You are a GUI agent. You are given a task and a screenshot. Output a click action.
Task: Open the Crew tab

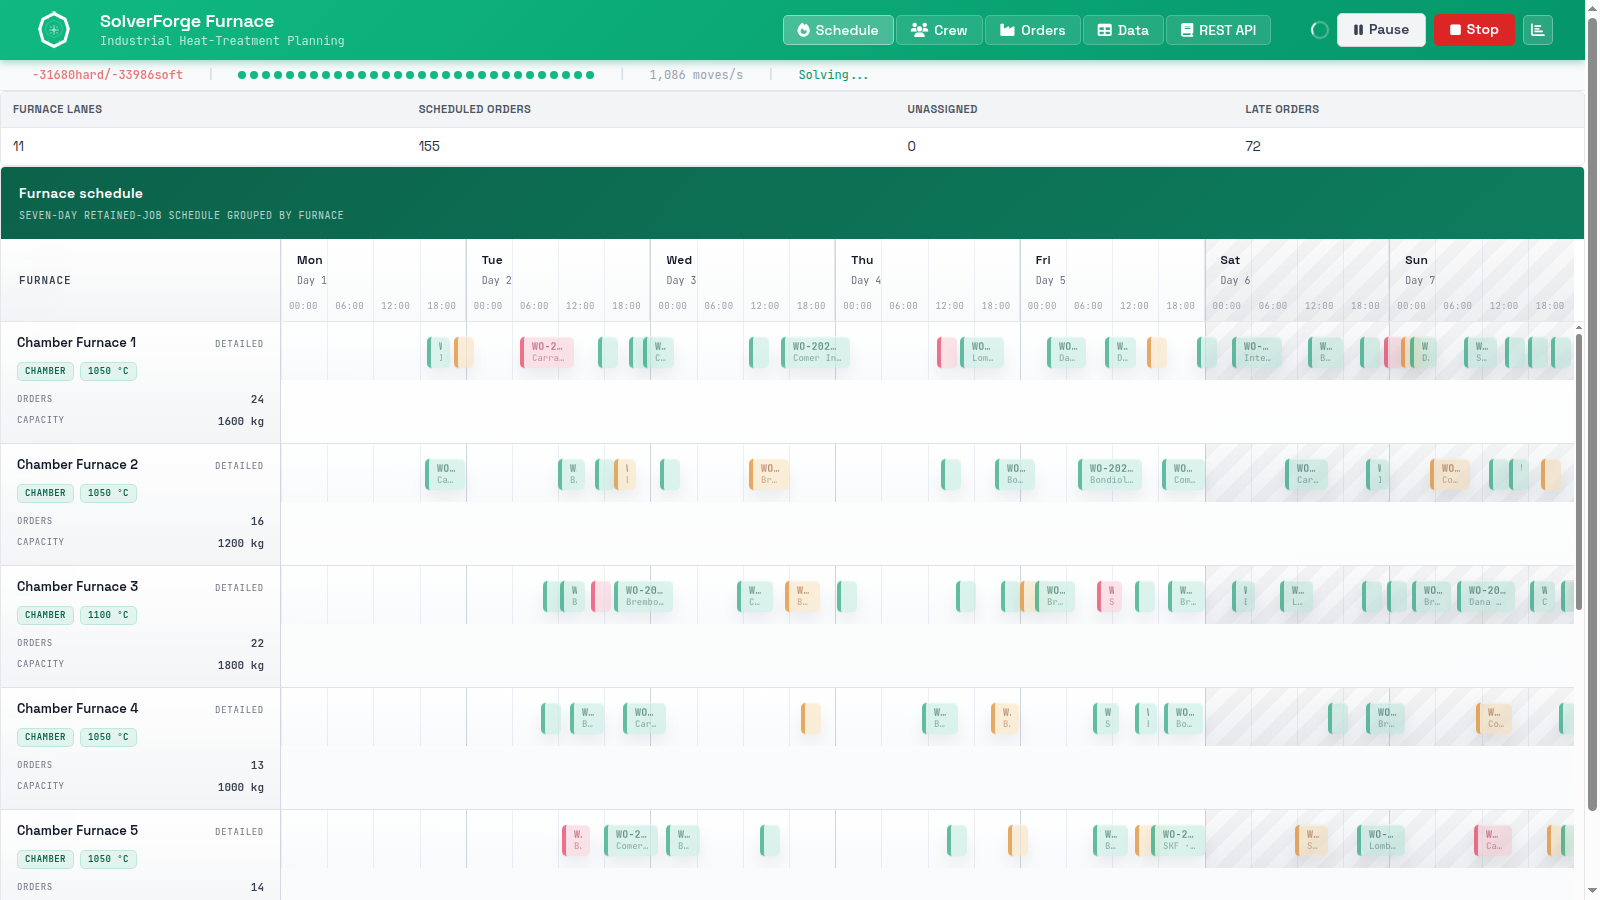point(939,30)
